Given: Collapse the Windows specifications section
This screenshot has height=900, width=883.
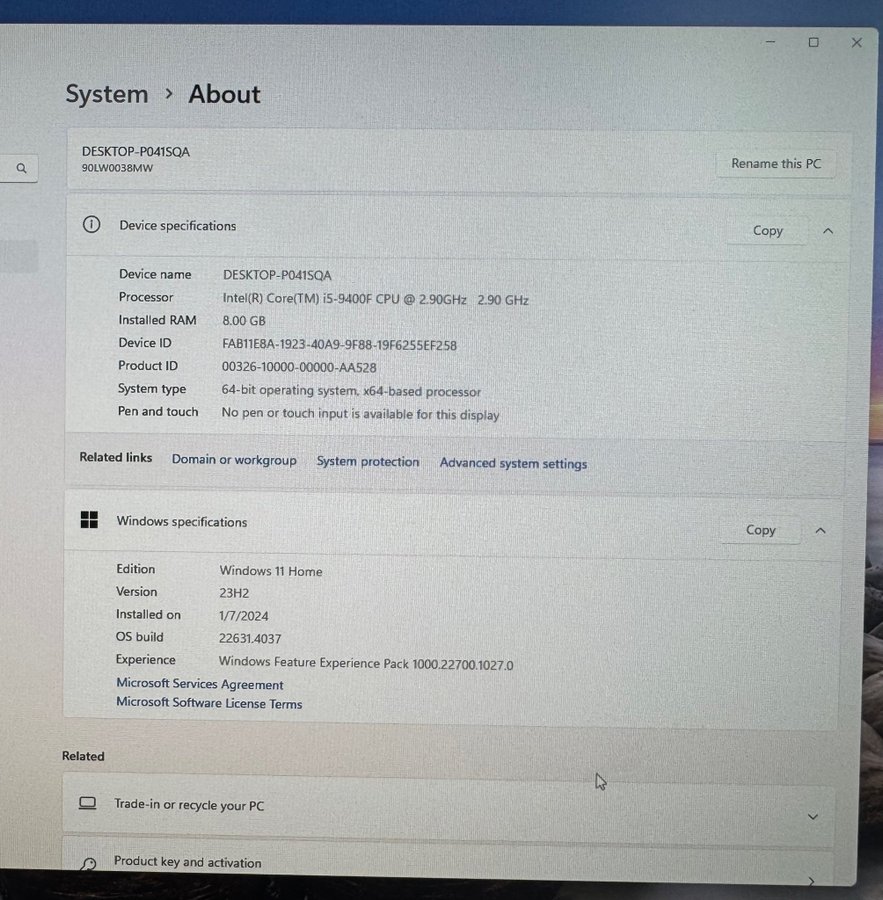Looking at the screenshot, I should [820, 531].
